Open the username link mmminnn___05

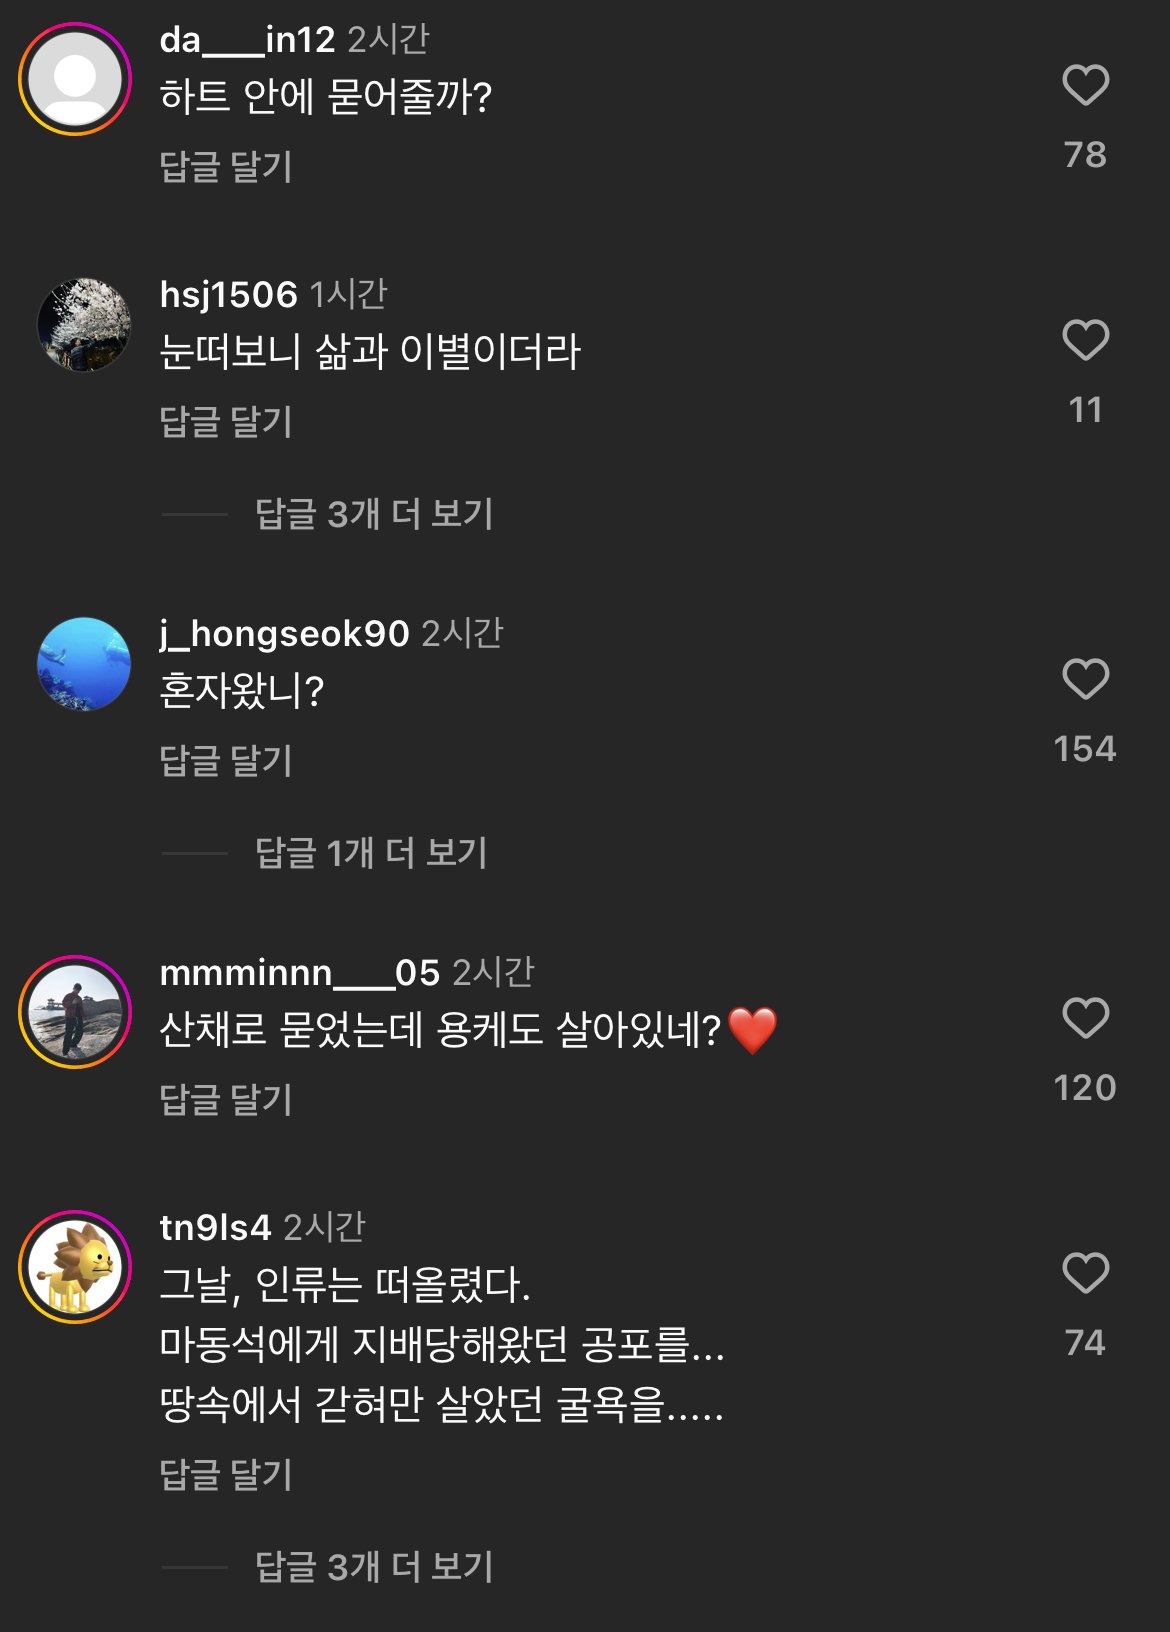click(300, 972)
